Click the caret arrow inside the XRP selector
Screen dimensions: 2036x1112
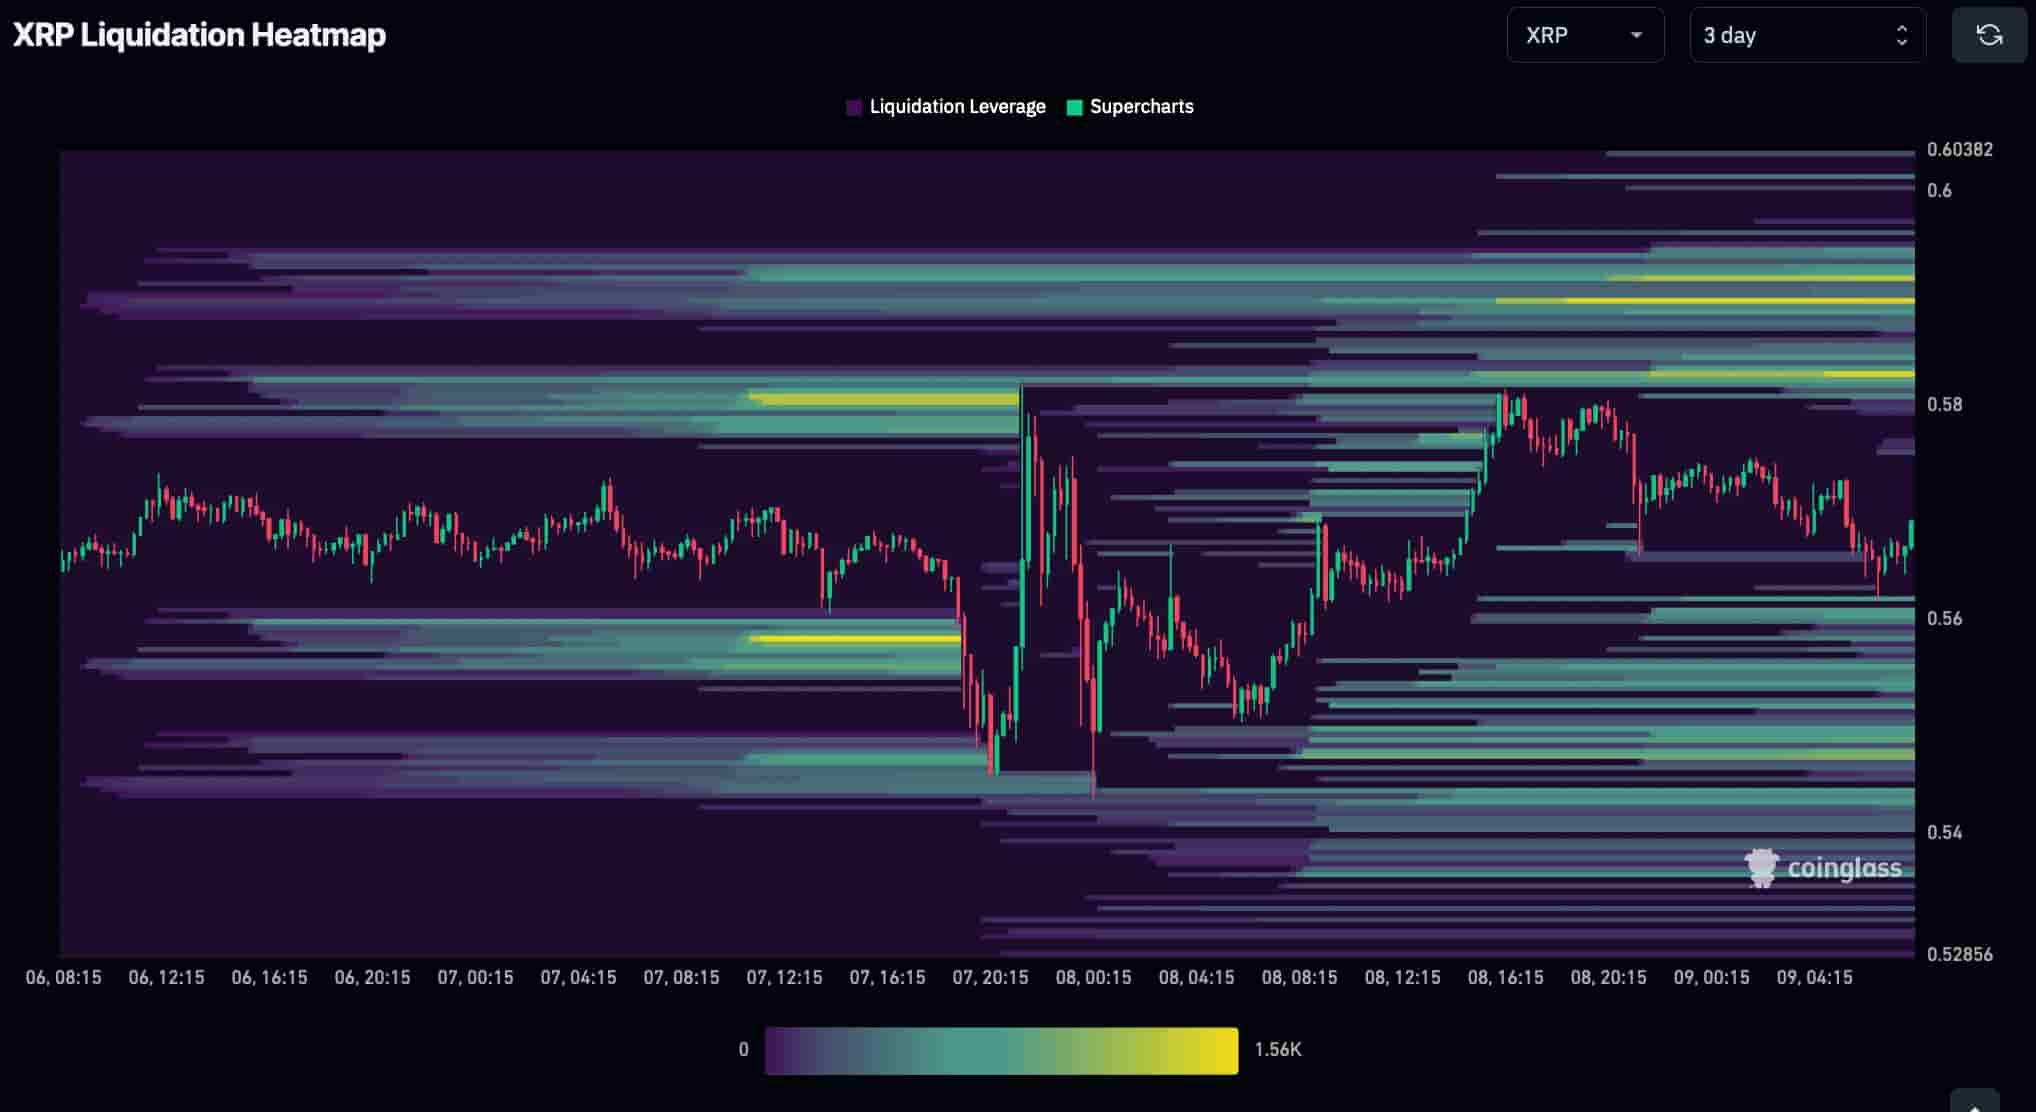[1637, 36]
